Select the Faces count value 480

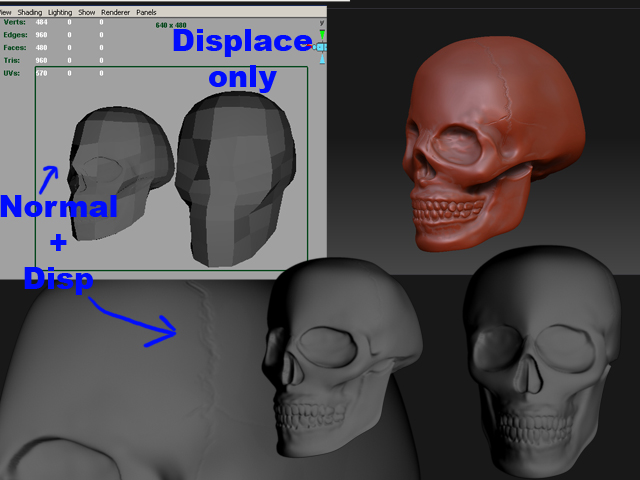(41, 47)
